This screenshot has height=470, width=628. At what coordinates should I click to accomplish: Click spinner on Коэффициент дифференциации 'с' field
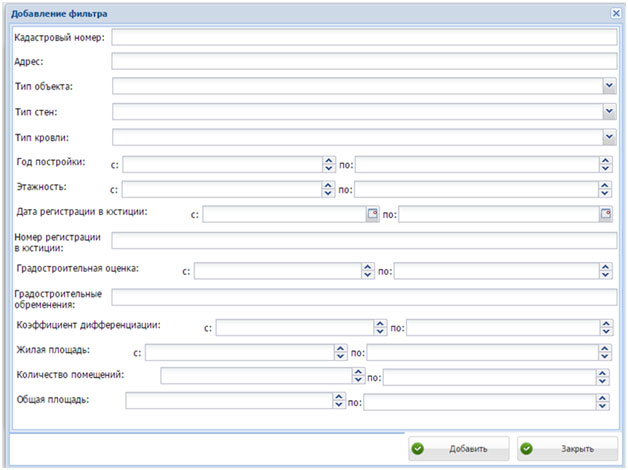point(380,327)
